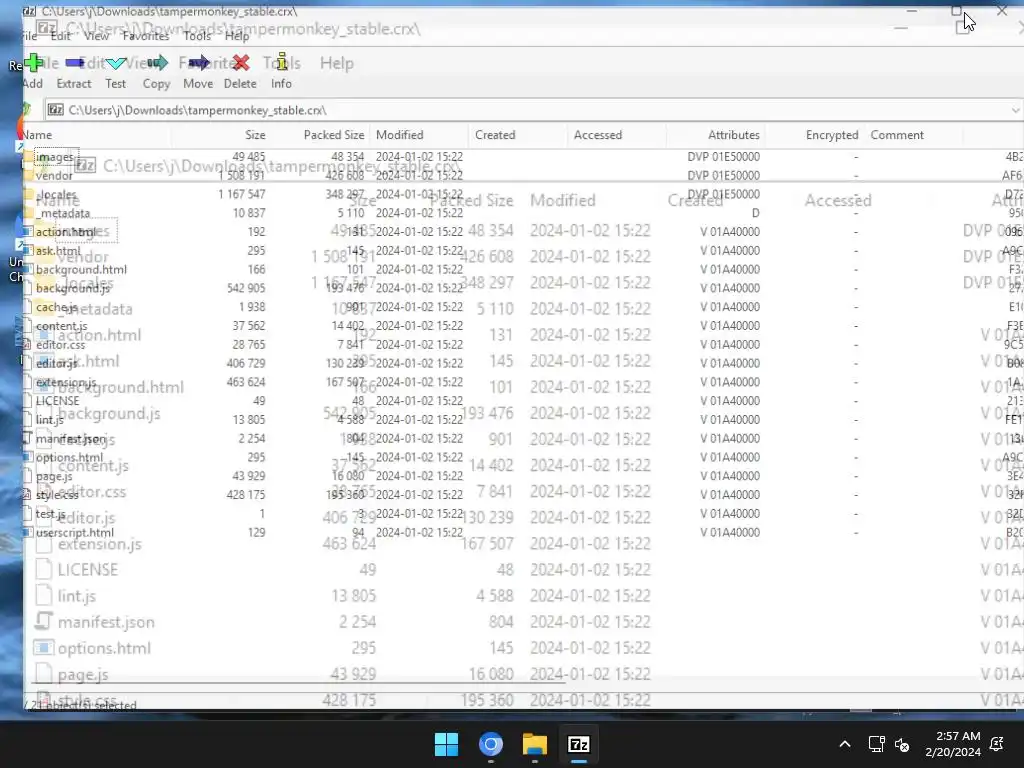Sort by the Comment column header
This screenshot has width=1024, height=768.
tap(913, 135)
